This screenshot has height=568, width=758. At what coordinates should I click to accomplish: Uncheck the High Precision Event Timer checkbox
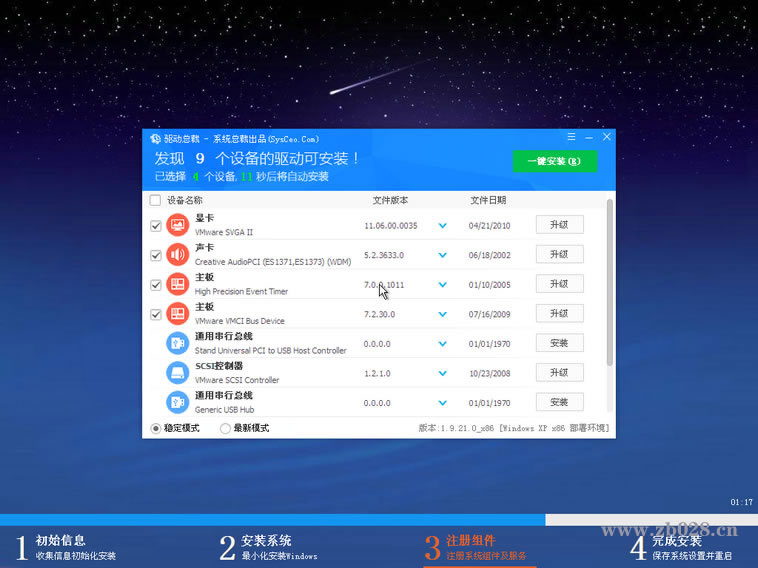click(156, 285)
